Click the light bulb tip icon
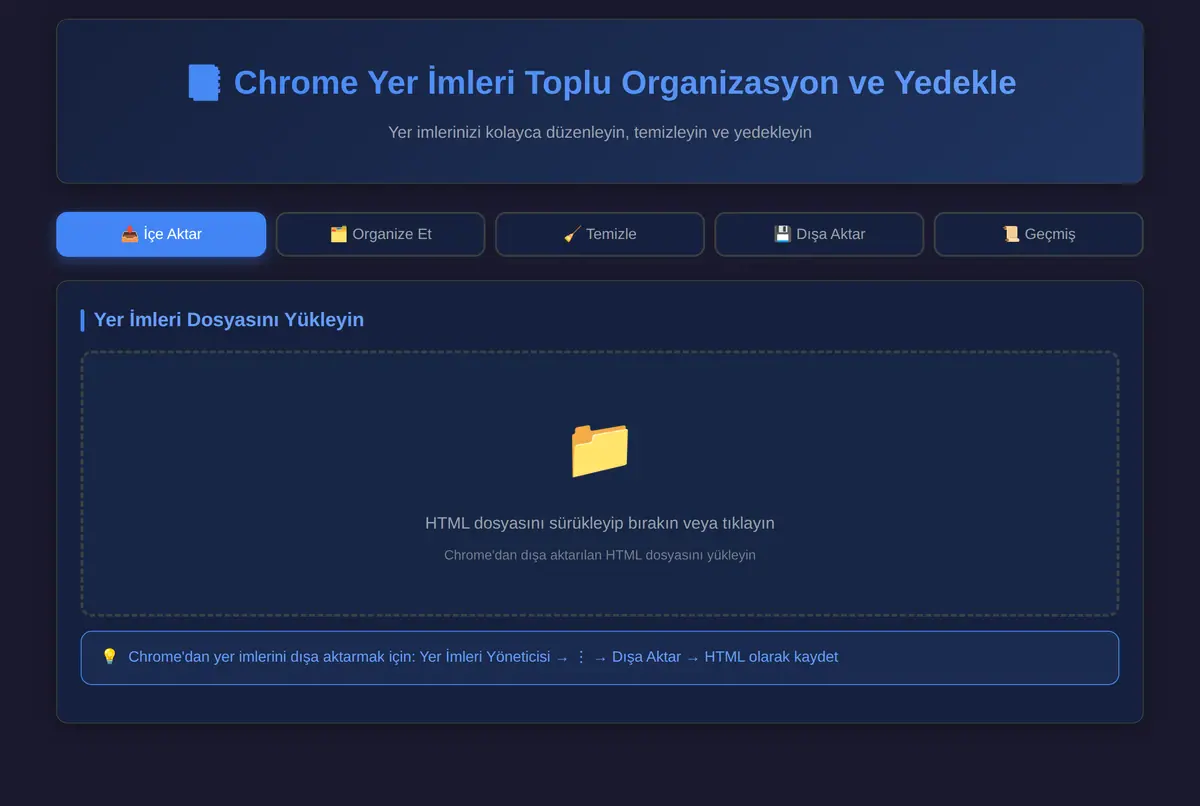This screenshot has height=806, width=1200. (110, 657)
